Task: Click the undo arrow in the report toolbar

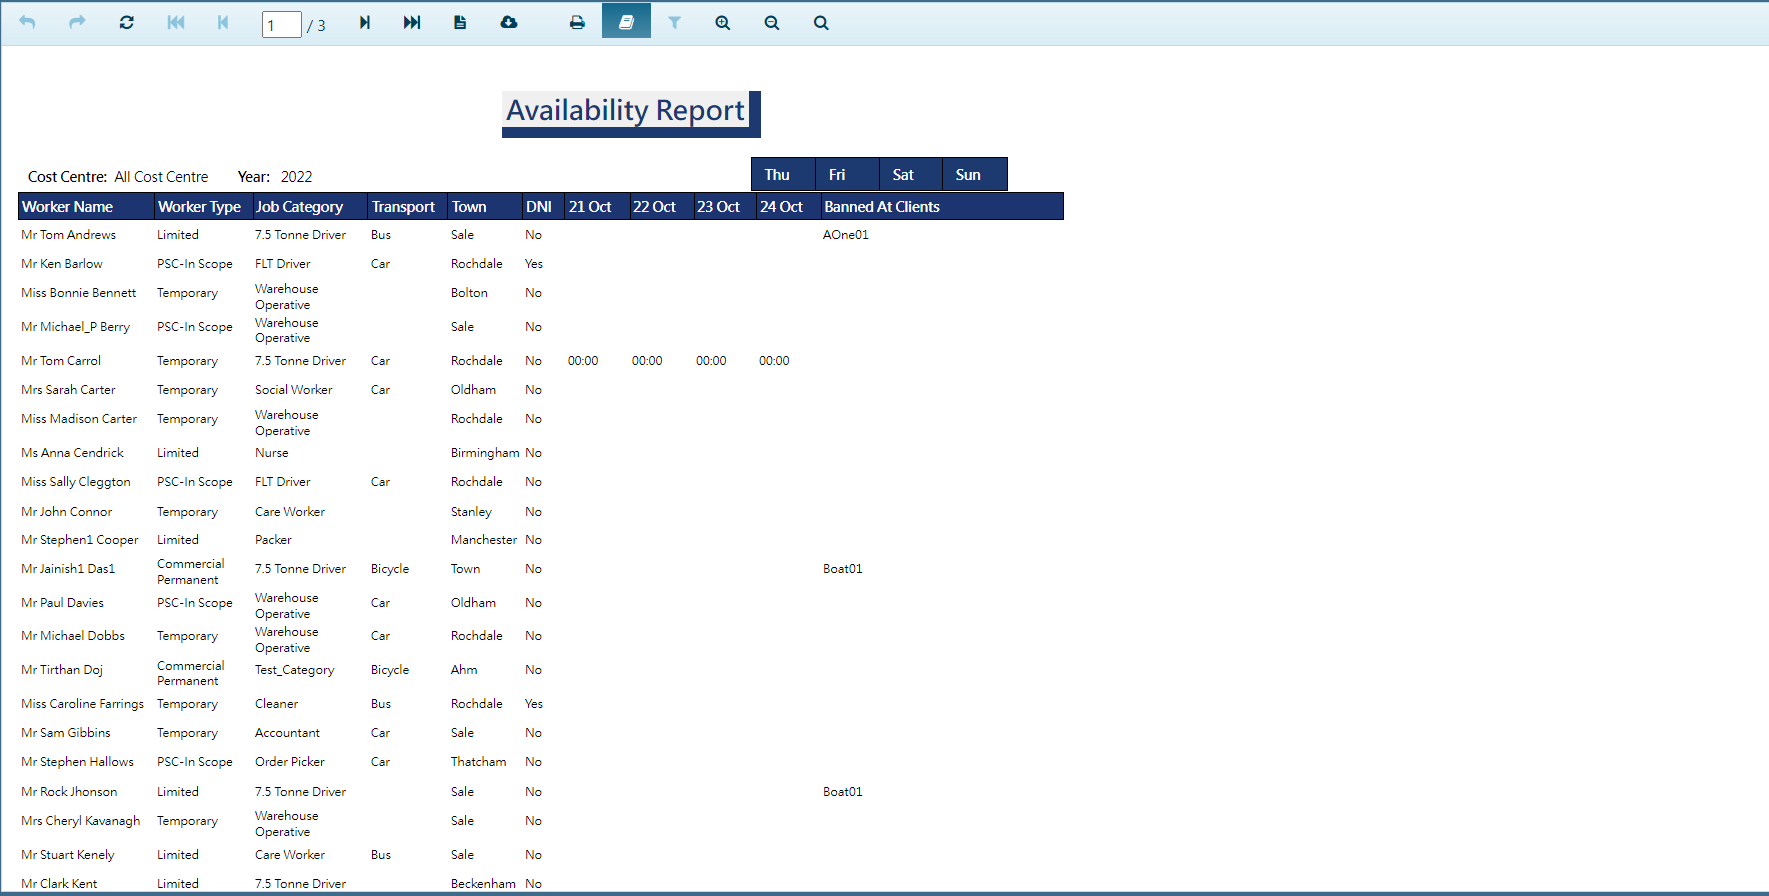Action: (x=27, y=22)
